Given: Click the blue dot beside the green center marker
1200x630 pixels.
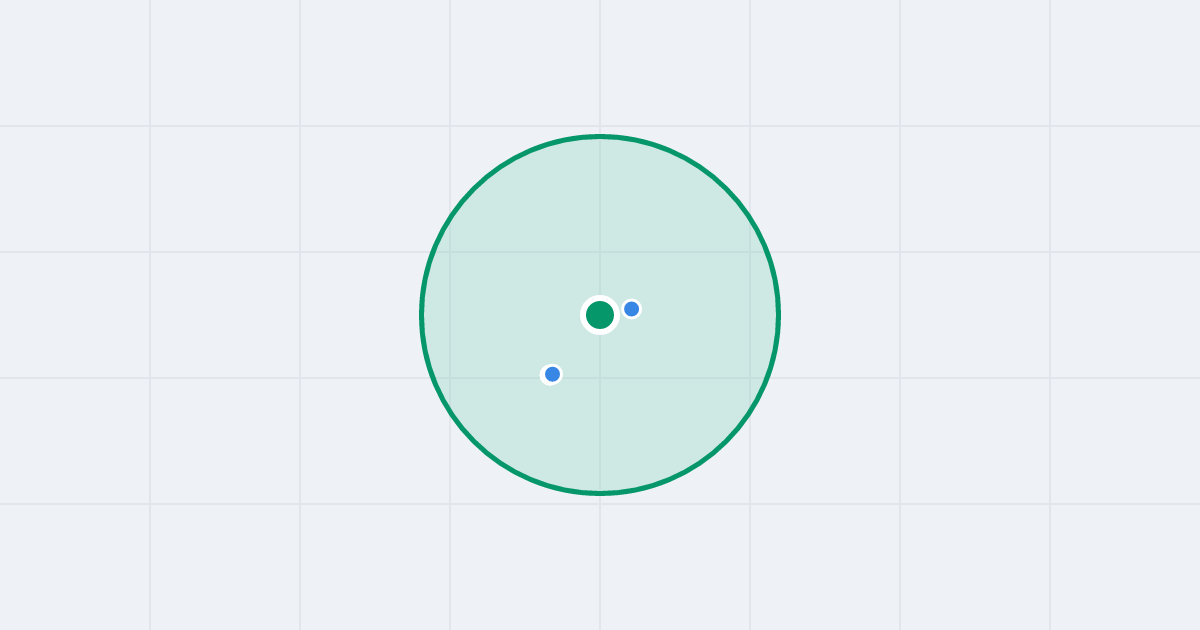Looking at the screenshot, I should pyautogui.click(x=632, y=309).
